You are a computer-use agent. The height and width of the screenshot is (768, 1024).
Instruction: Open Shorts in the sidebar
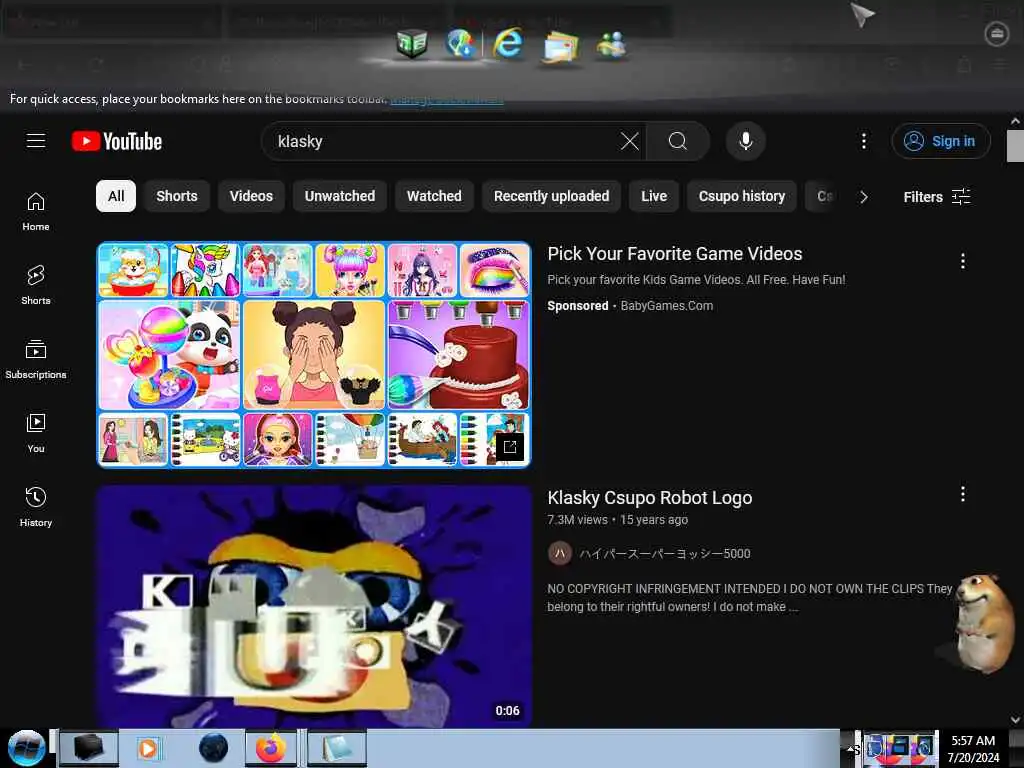coord(36,285)
